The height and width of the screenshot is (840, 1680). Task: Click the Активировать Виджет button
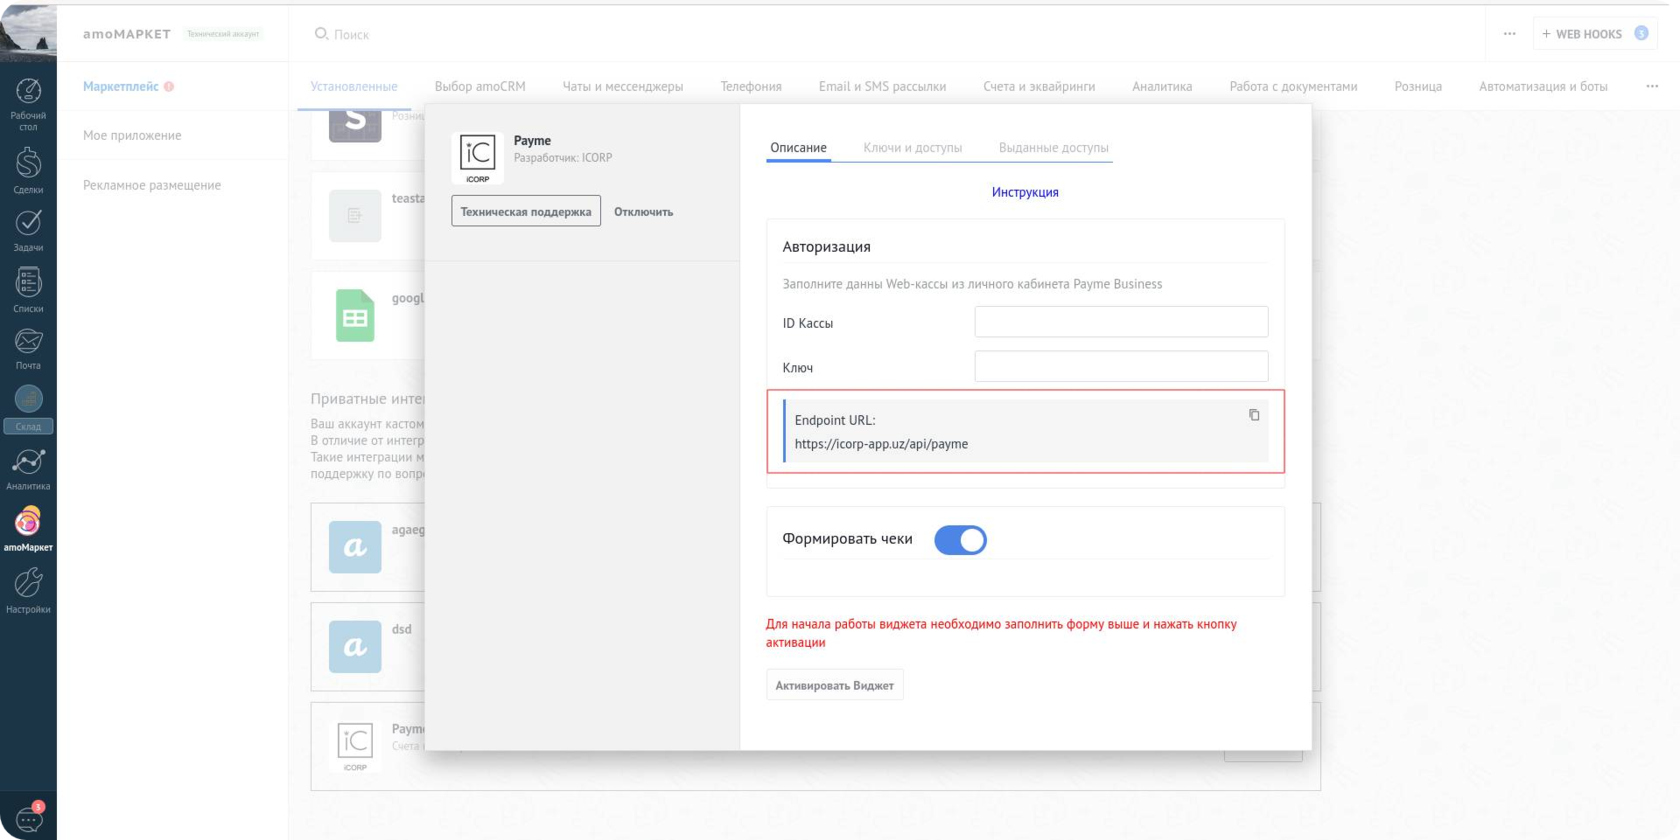click(834, 685)
